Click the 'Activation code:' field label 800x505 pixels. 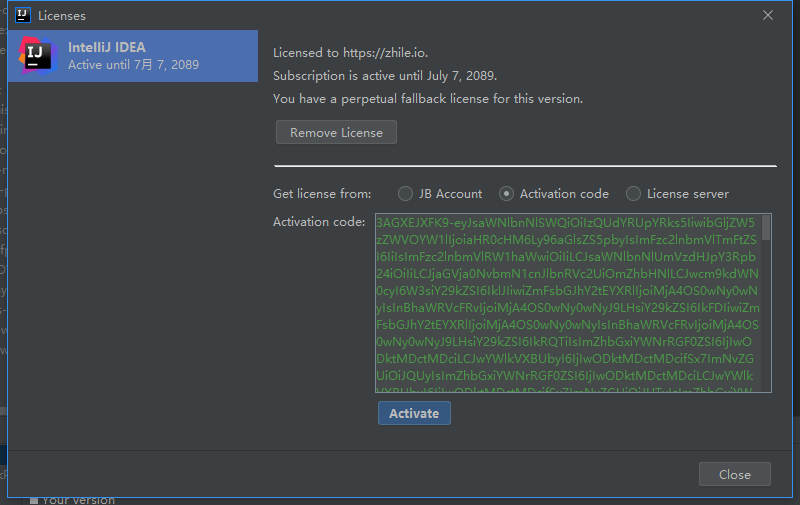[x=318, y=222]
